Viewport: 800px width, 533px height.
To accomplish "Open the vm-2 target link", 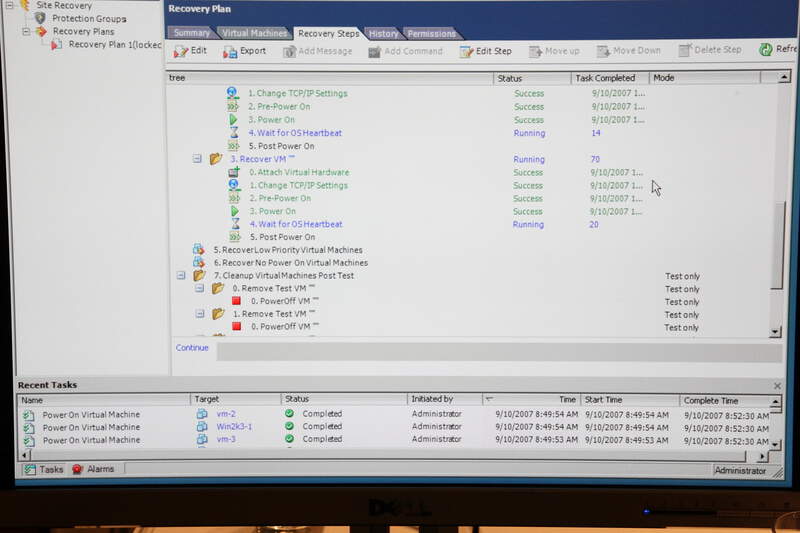I will [x=226, y=414].
